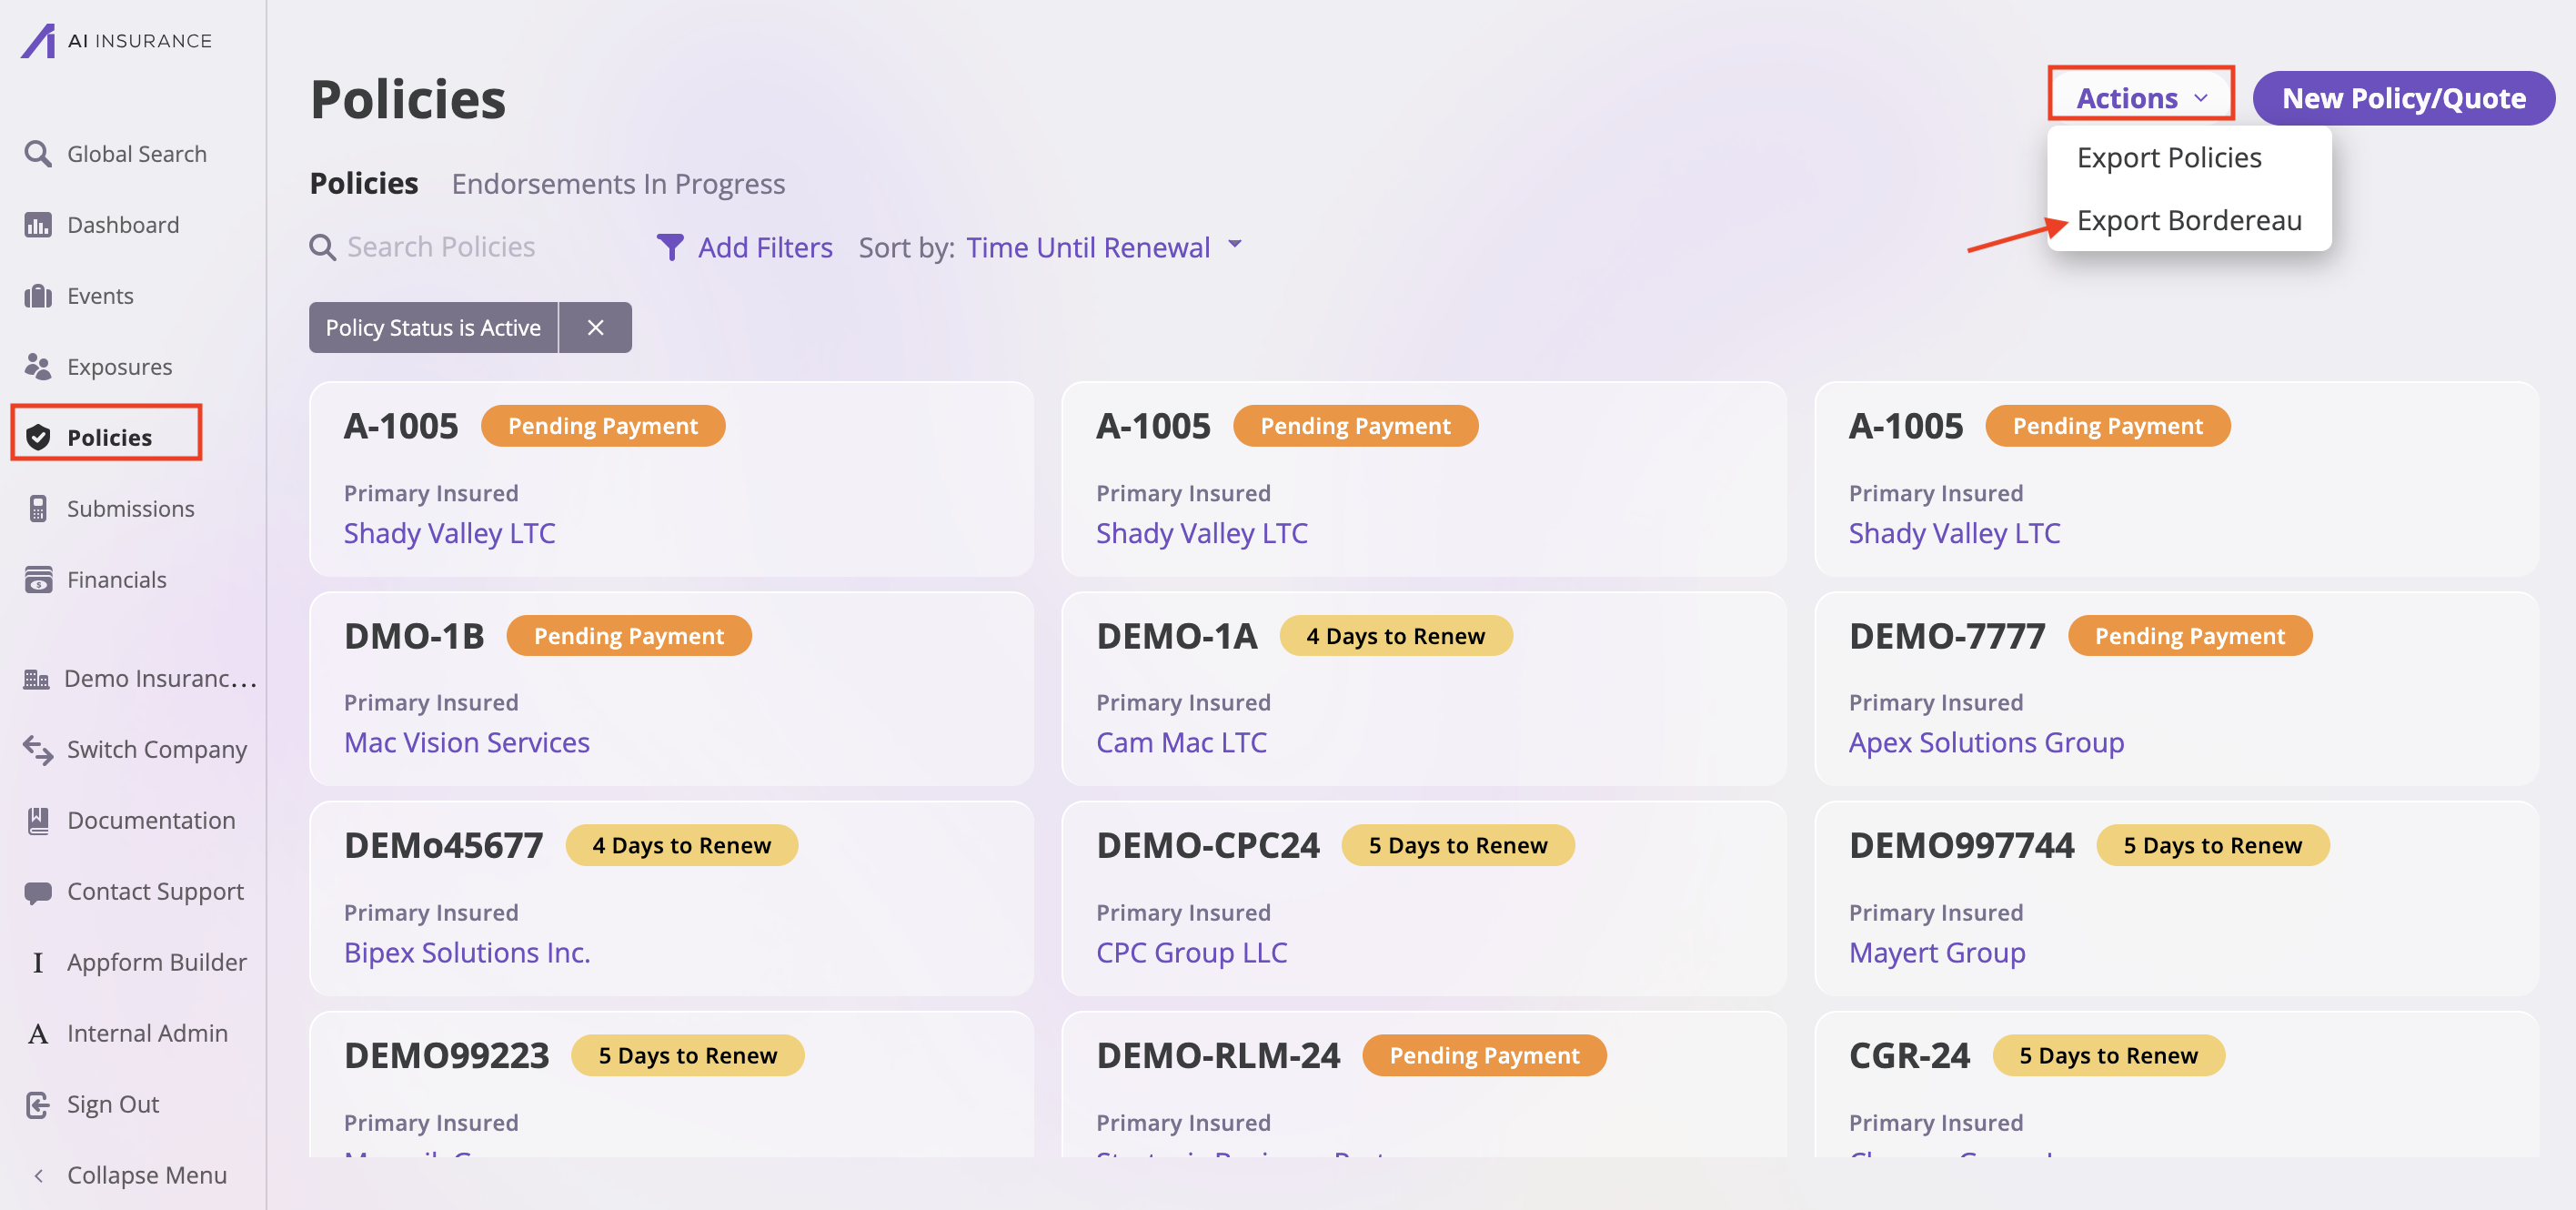Choose Export Policies menu option
The width and height of the screenshot is (2576, 1210).
[2168, 158]
